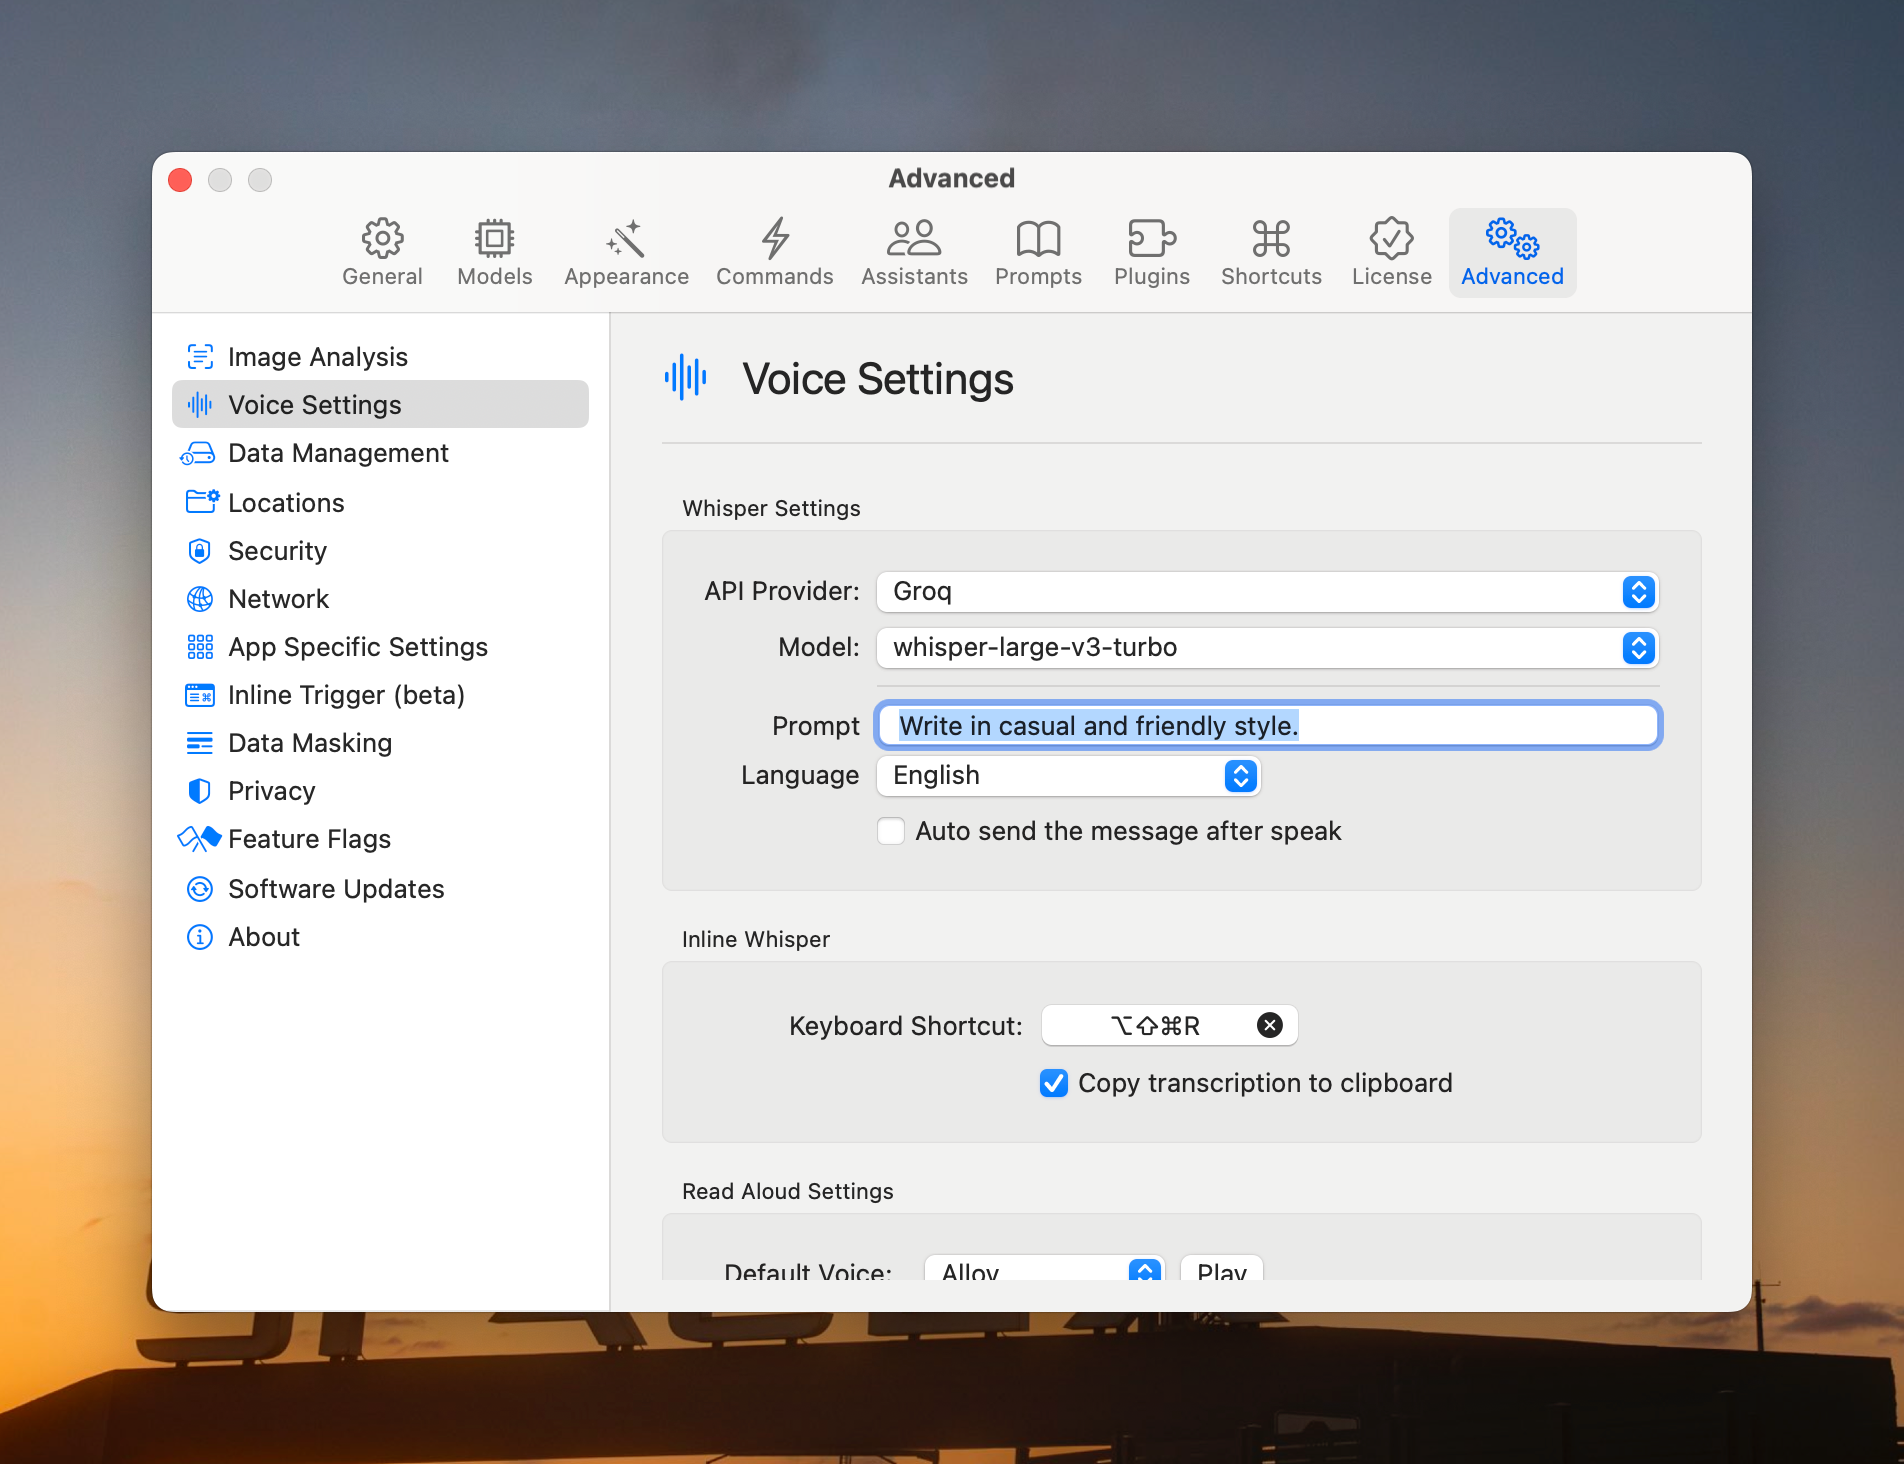Uncheck Copy transcription to clipboard

tap(1054, 1083)
